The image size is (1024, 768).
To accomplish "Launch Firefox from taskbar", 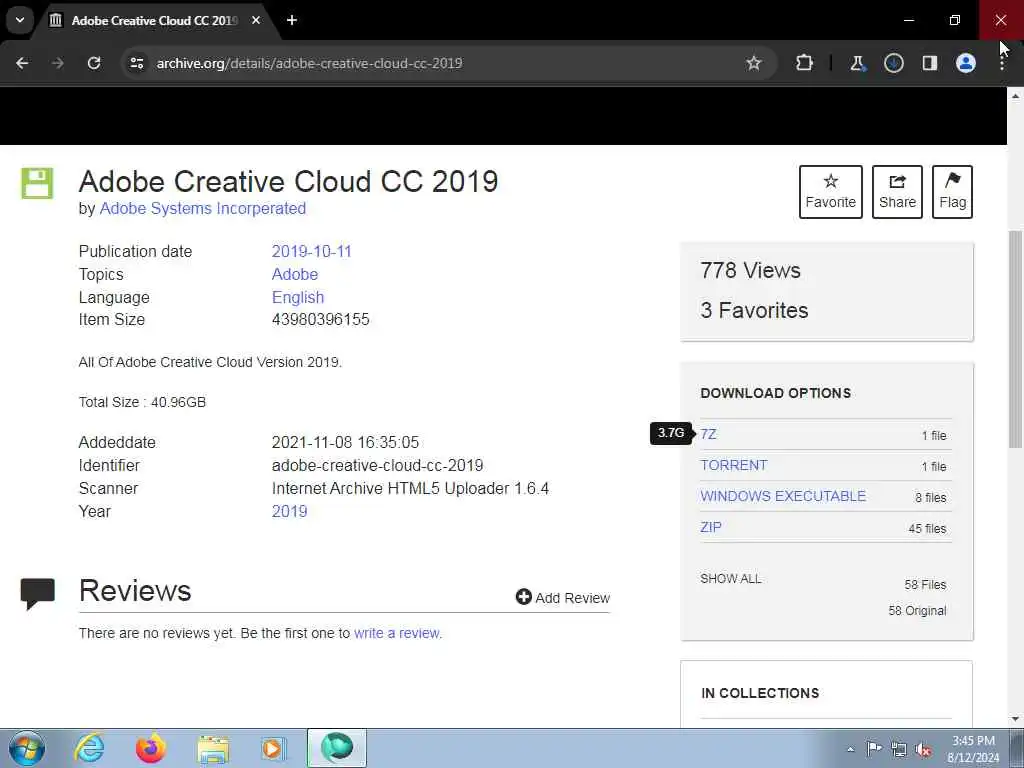I will tap(150, 748).
